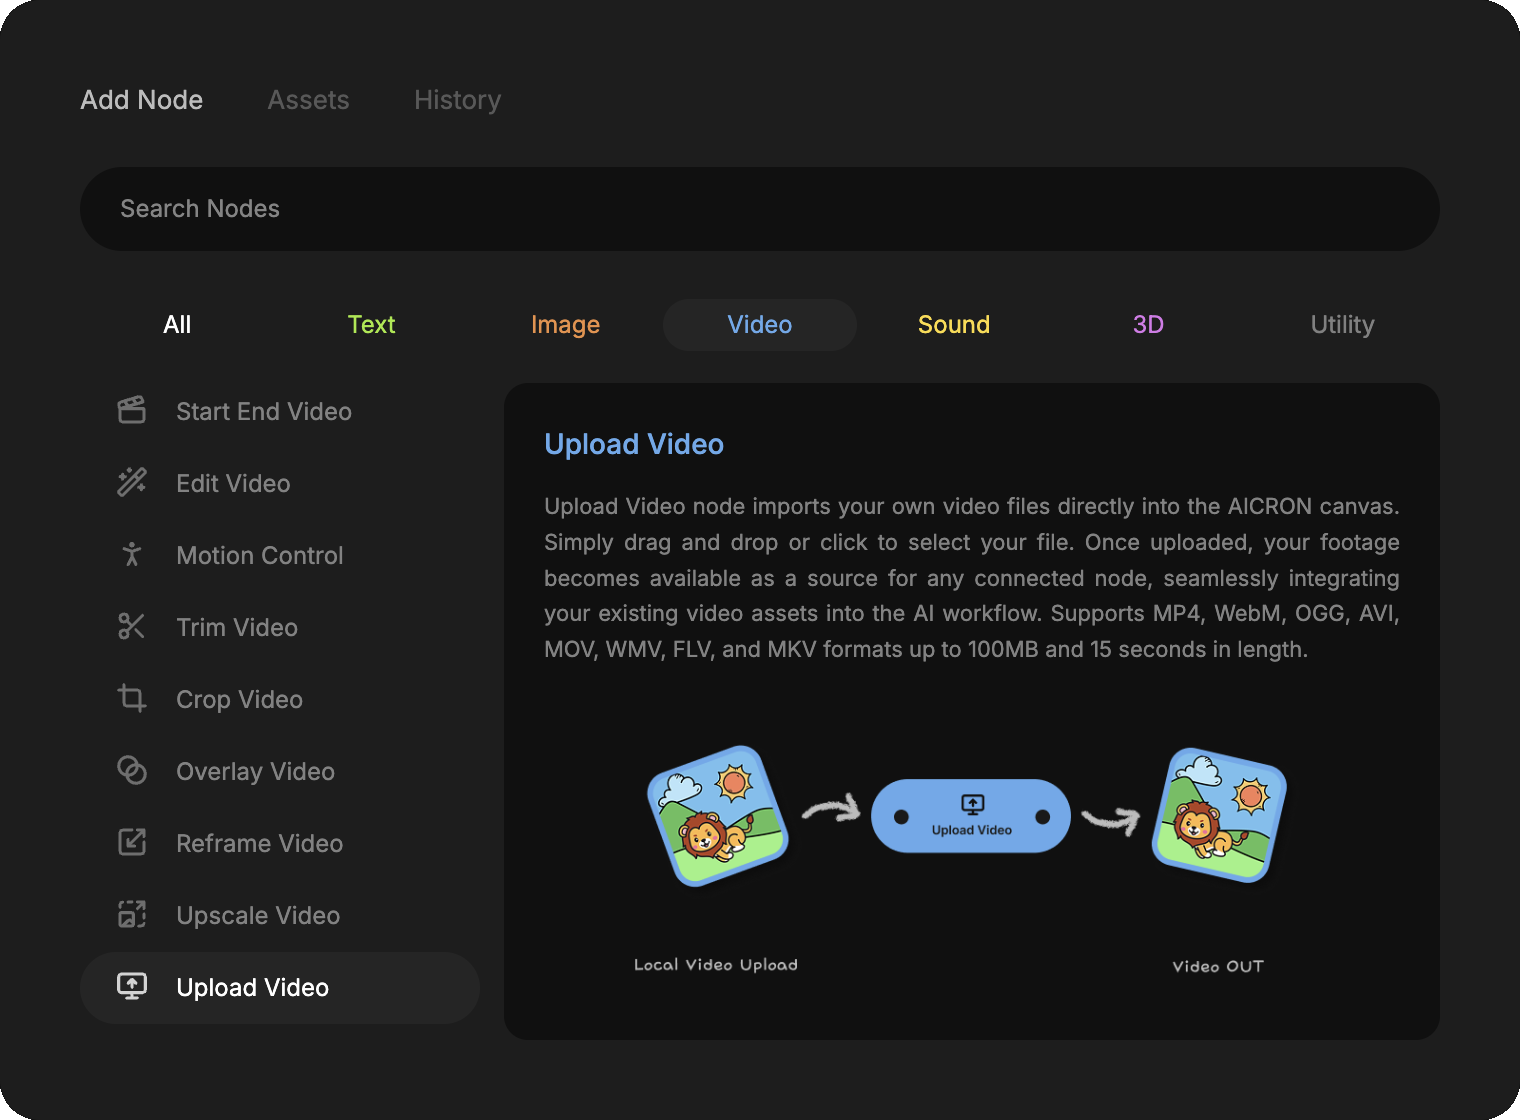Select the Edit Video magic wand icon

coord(132,482)
